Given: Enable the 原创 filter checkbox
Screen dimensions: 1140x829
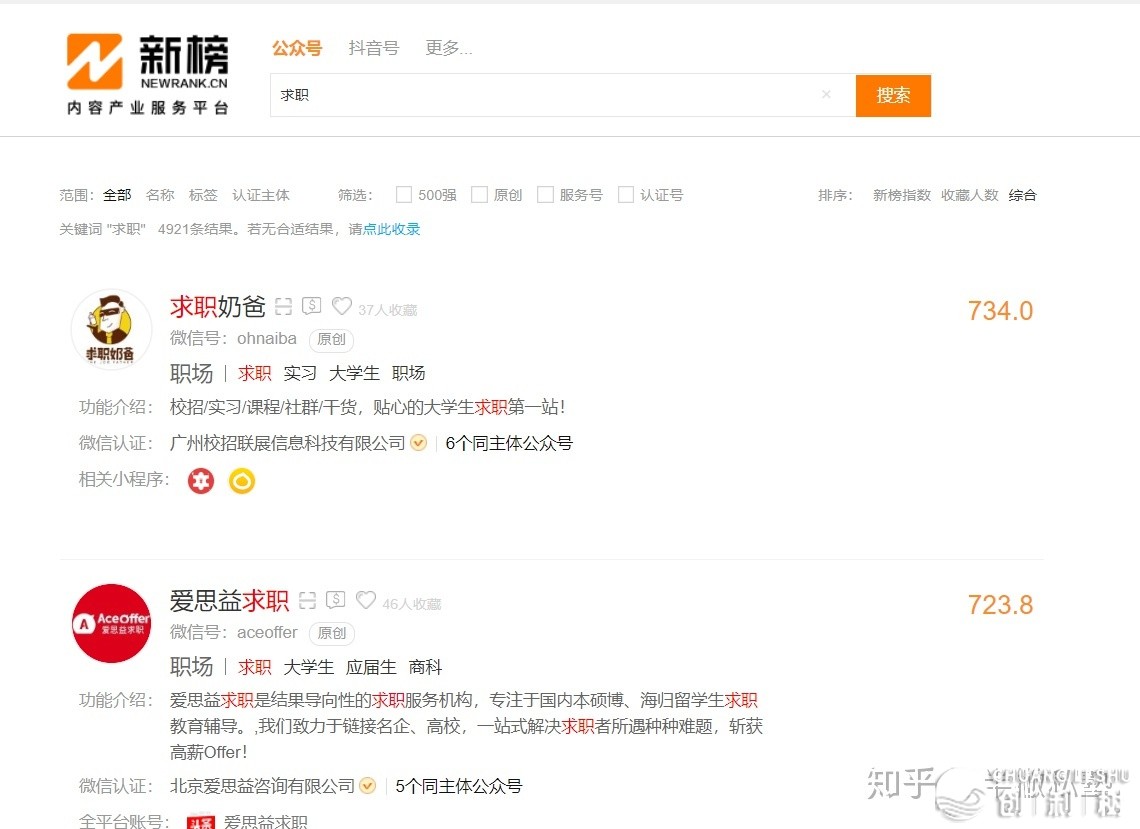Looking at the screenshot, I should (479, 195).
